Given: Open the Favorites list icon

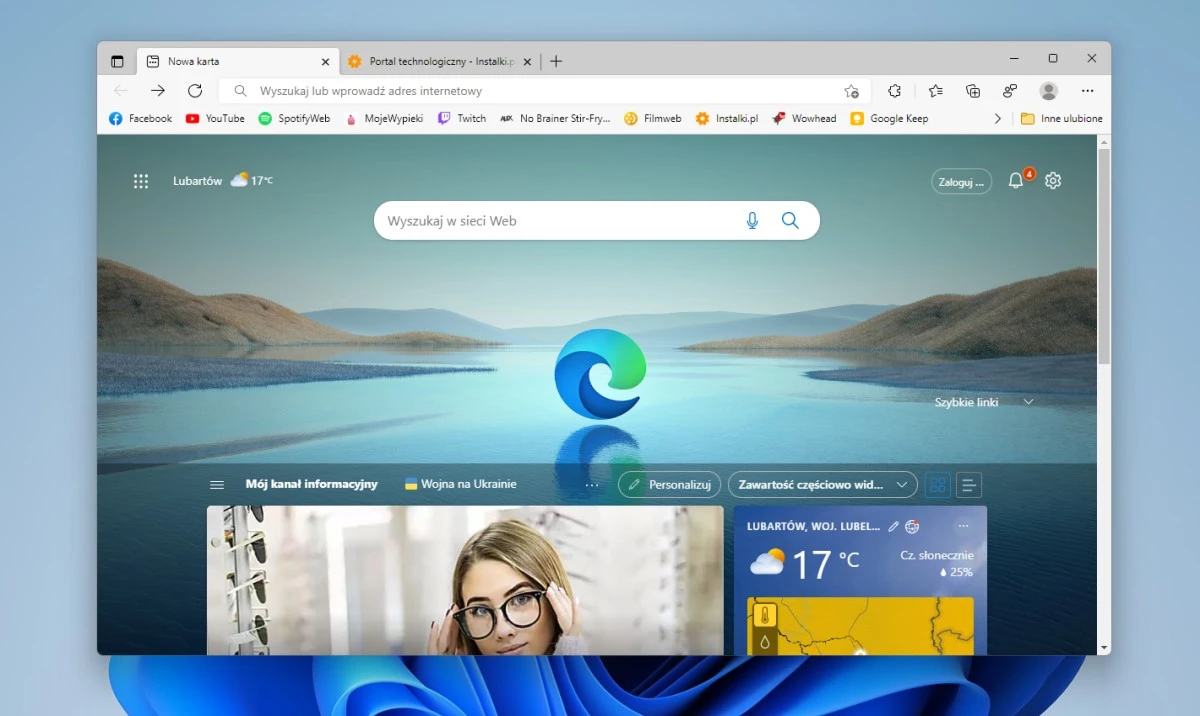Looking at the screenshot, I should 936,90.
